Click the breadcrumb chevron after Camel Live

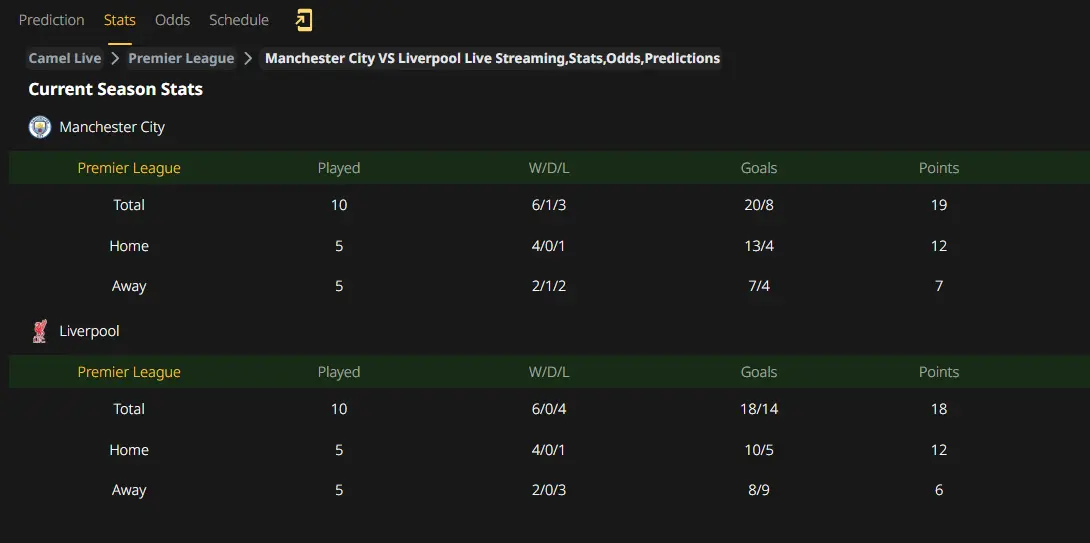point(115,58)
